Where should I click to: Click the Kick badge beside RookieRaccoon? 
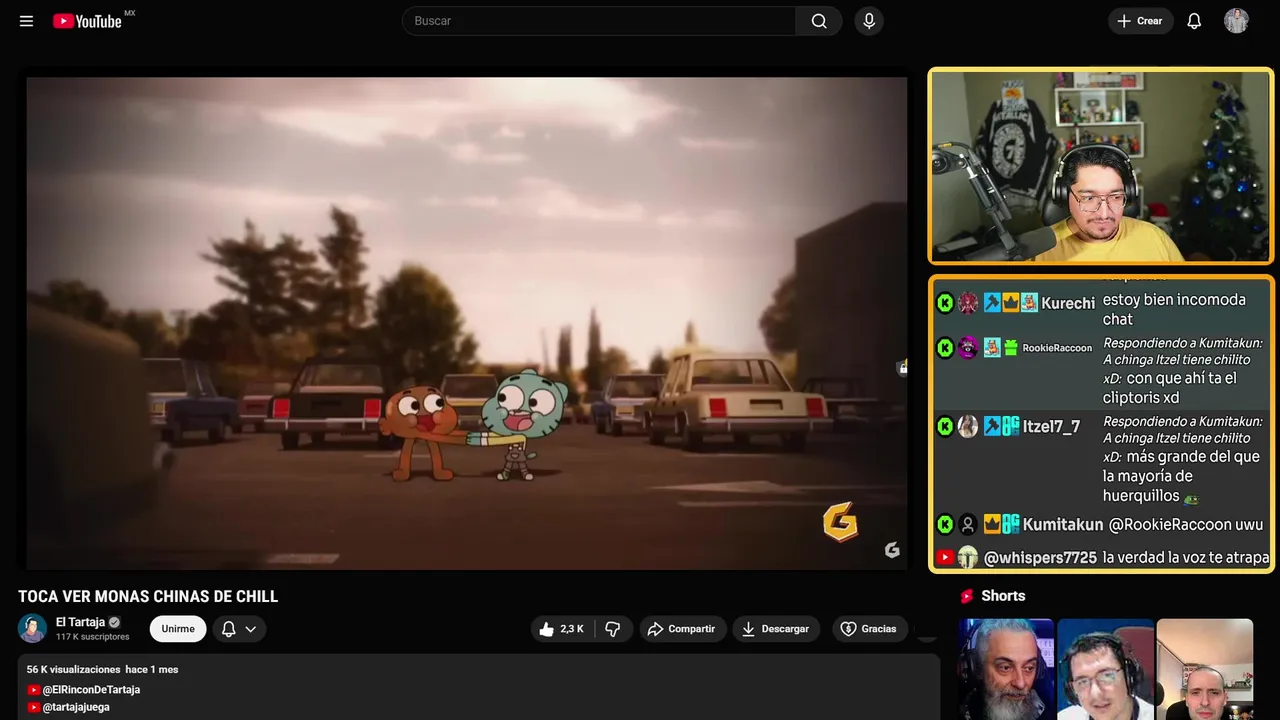945,347
